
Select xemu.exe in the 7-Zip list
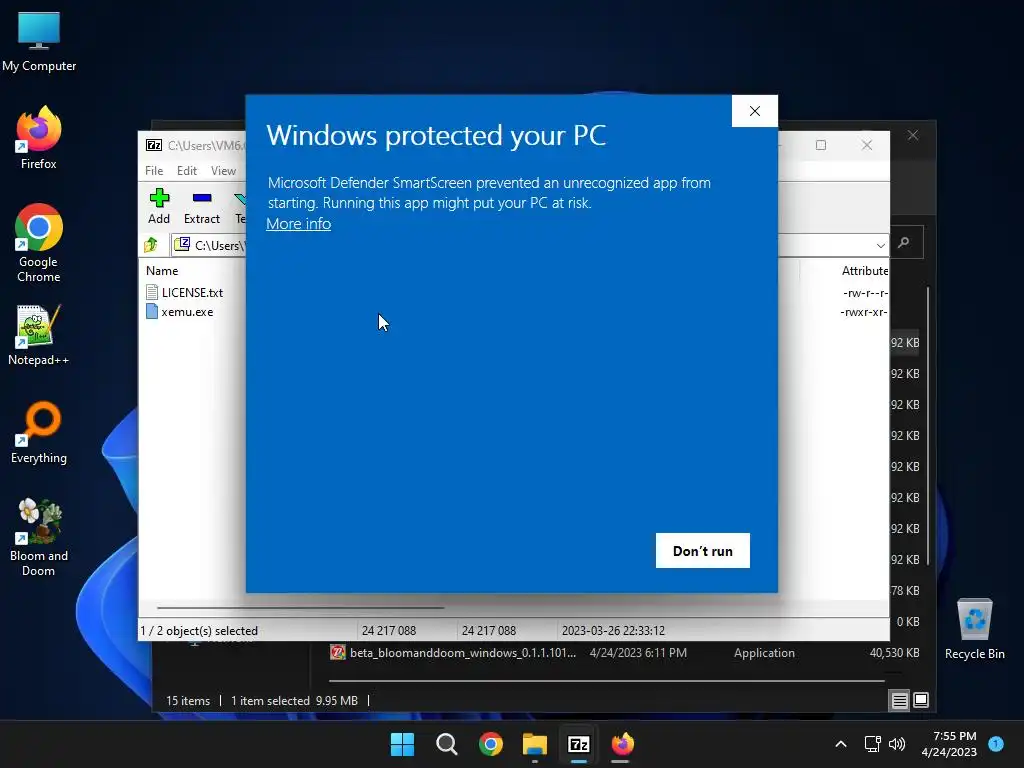click(187, 312)
